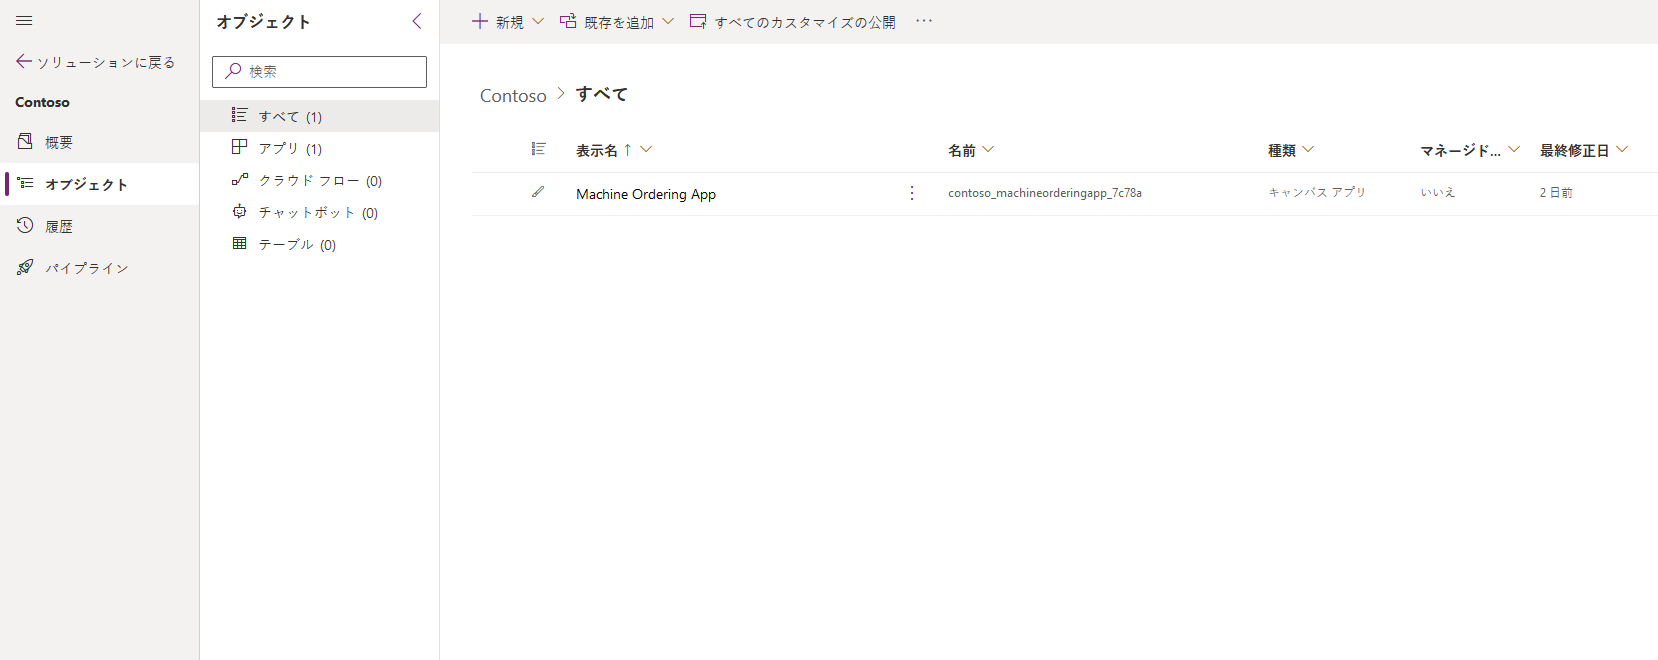Click the 既存を追加 button

tap(617, 21)
